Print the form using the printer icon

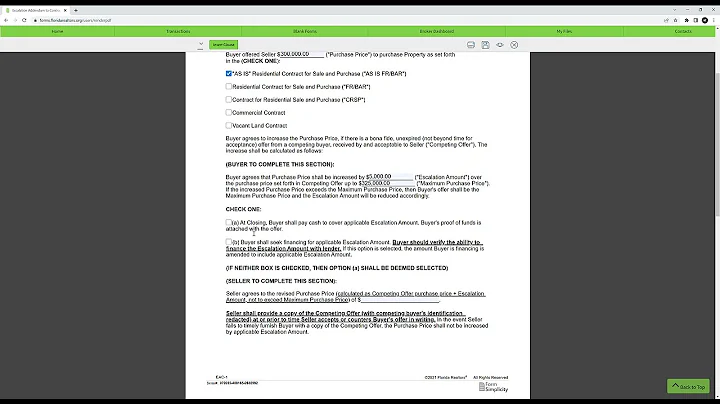pyautogui.click(x=471, y=45)
